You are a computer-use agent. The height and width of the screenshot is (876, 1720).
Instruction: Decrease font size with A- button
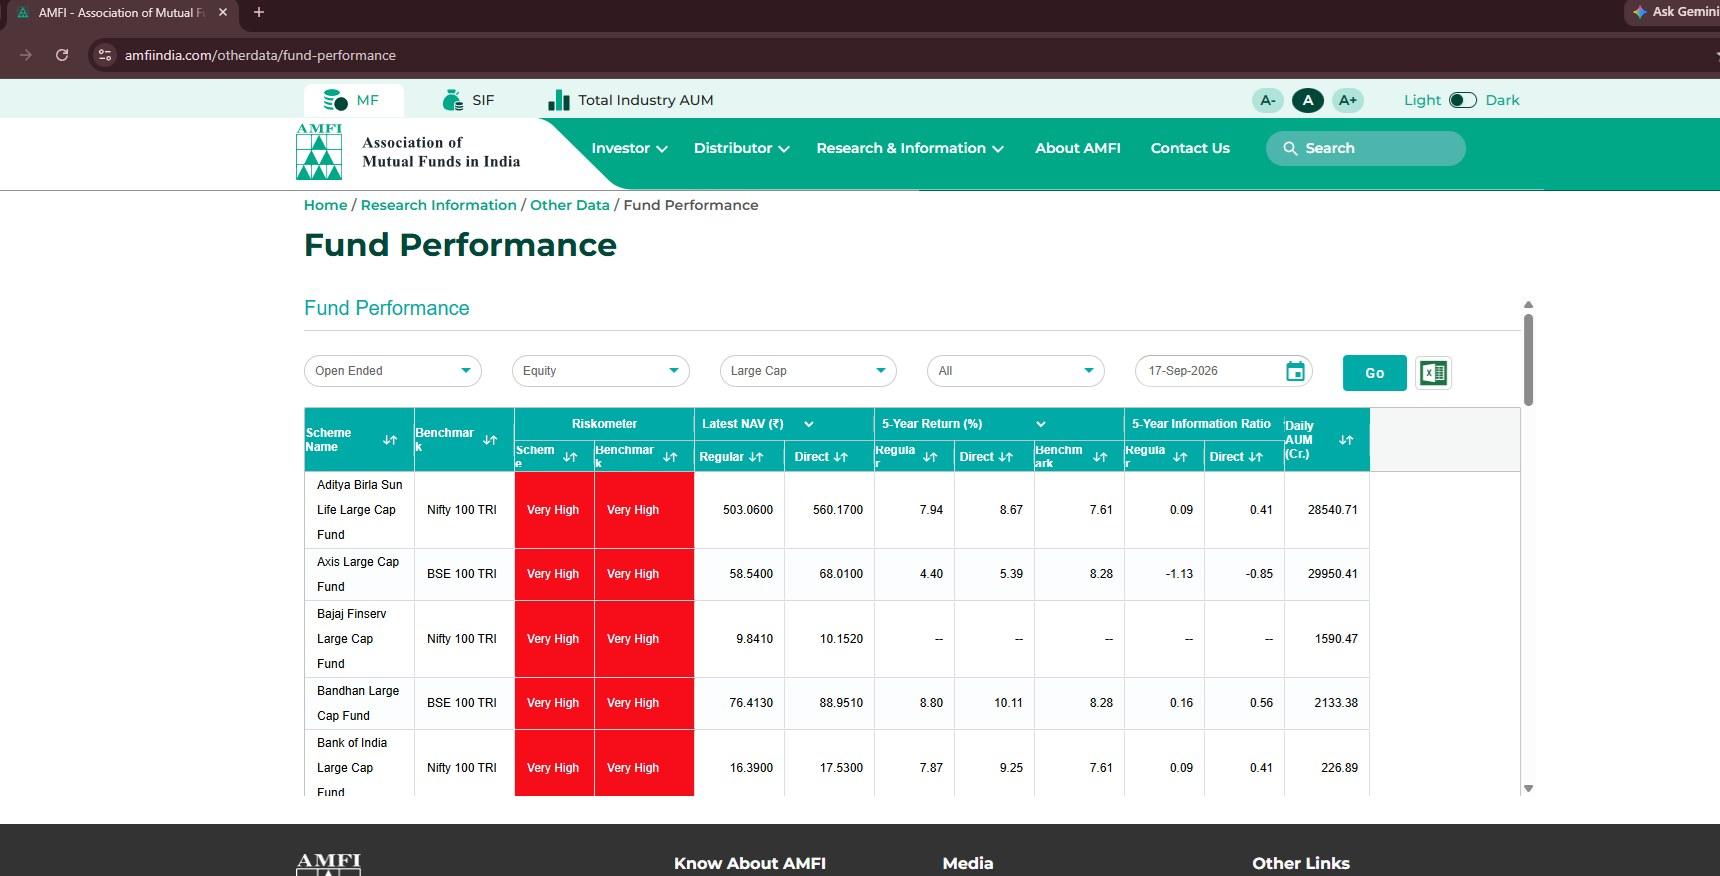point(1268,100)
